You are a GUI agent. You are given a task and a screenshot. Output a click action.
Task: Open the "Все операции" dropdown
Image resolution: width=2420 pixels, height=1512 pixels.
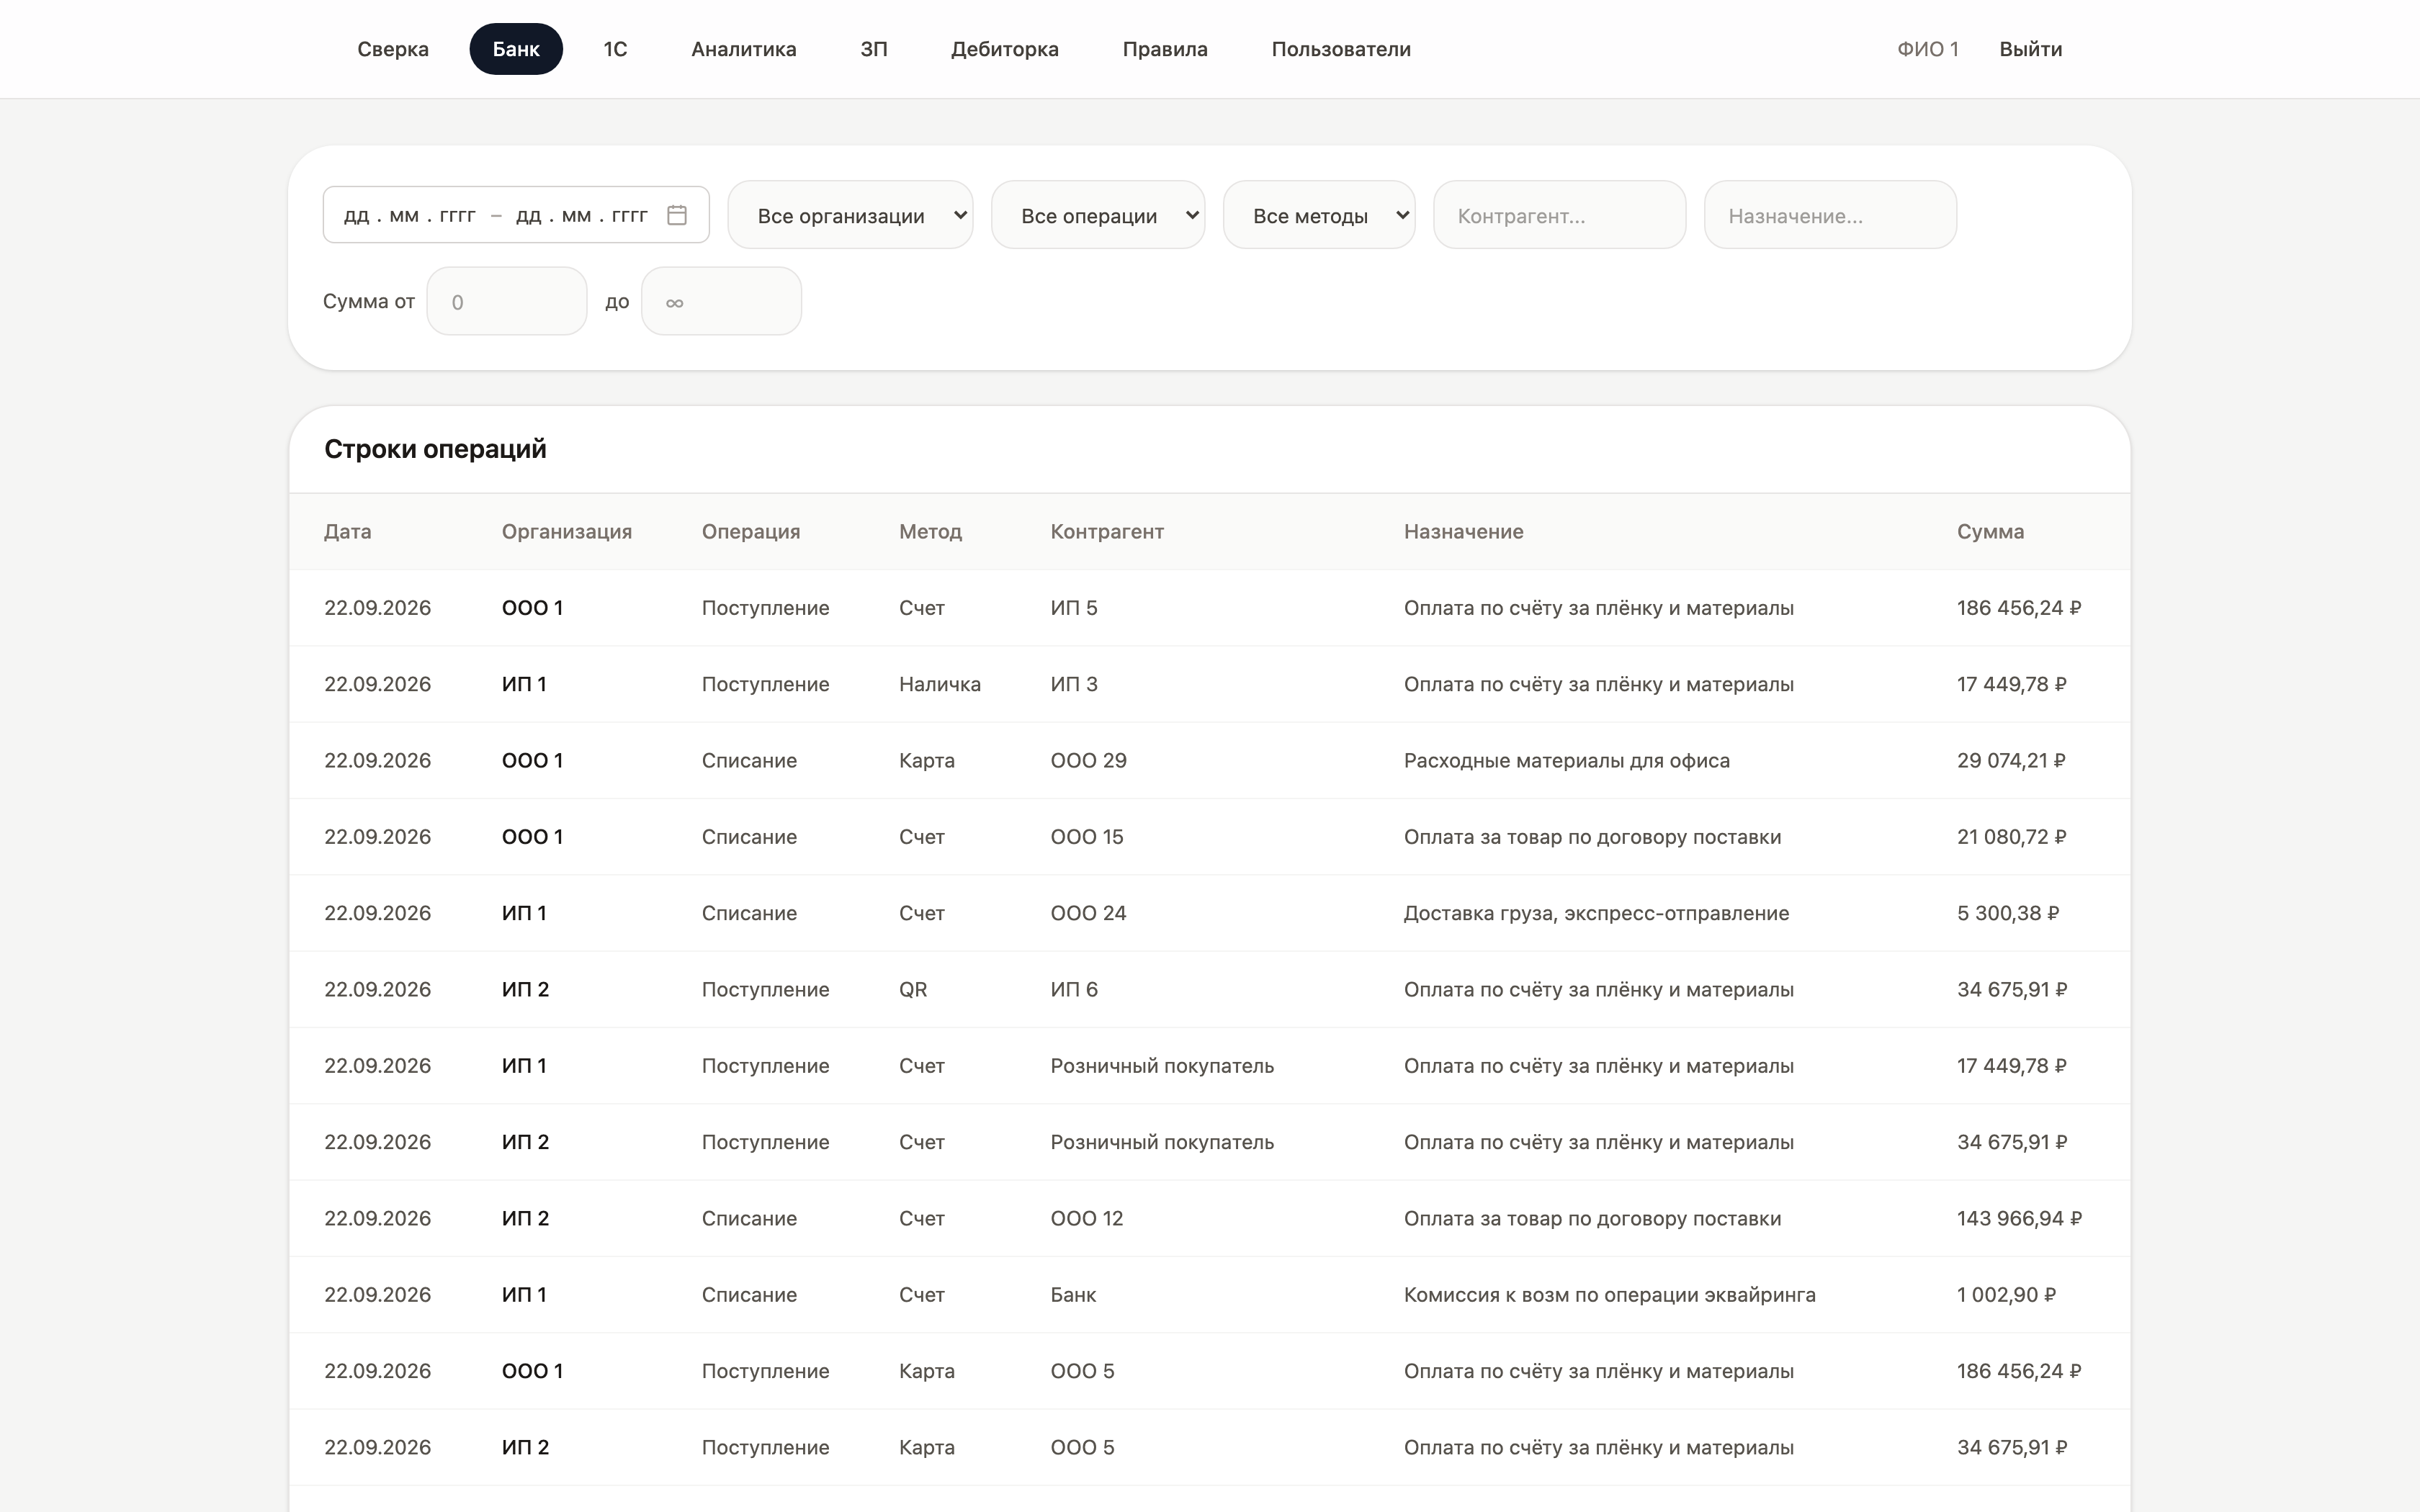coord(1098,215)
